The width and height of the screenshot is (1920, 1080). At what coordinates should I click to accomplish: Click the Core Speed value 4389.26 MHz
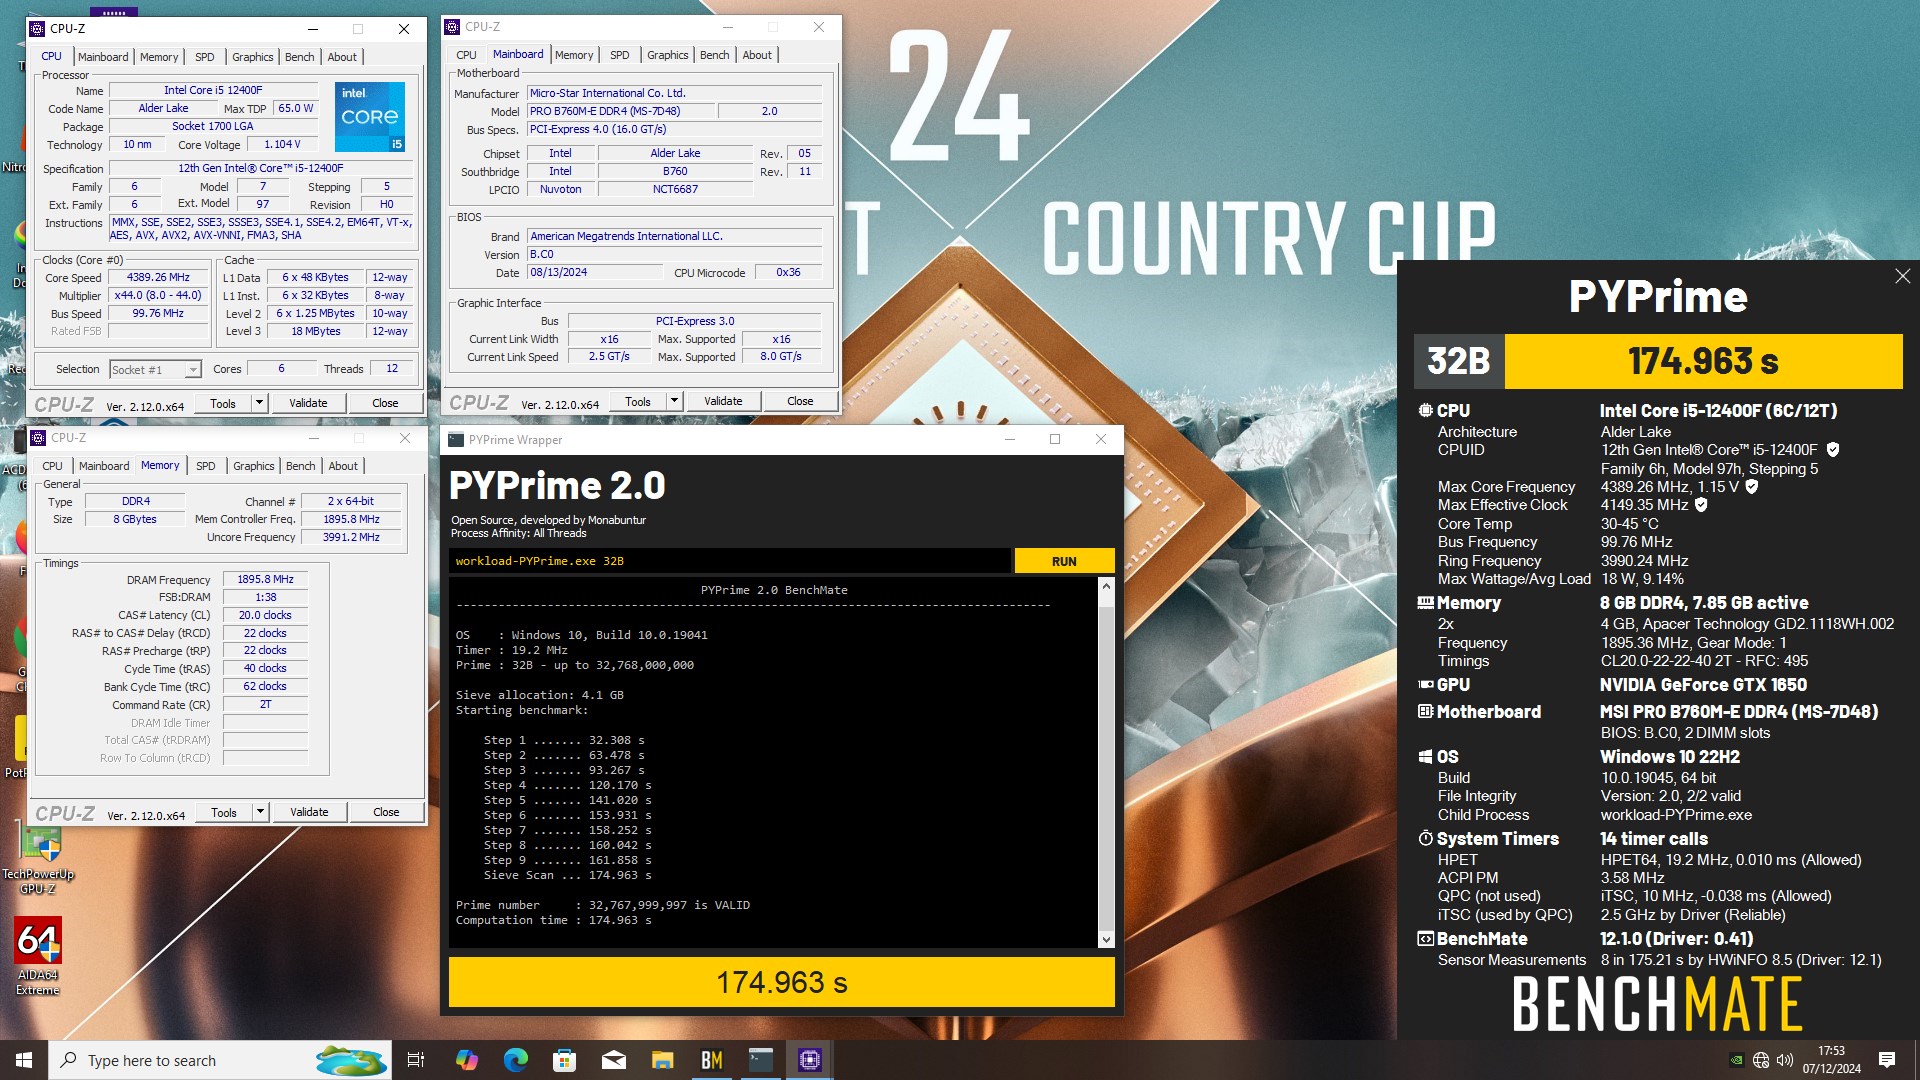158,278
